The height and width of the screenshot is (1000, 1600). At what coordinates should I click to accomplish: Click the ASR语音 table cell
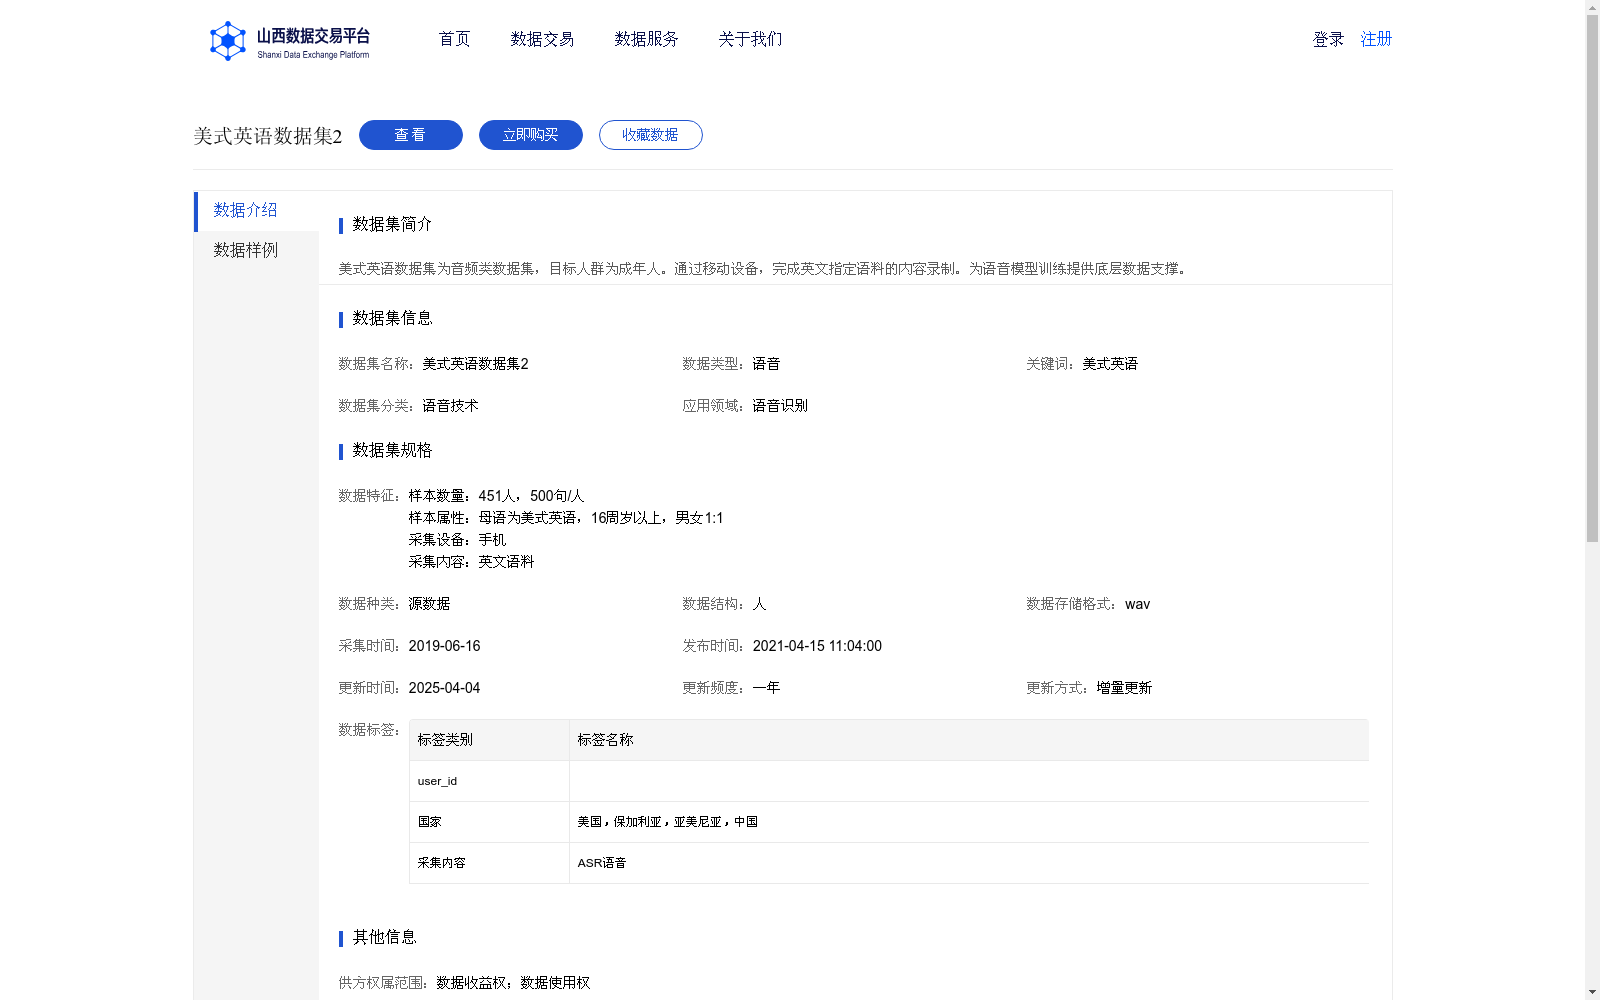click(969, 863)
